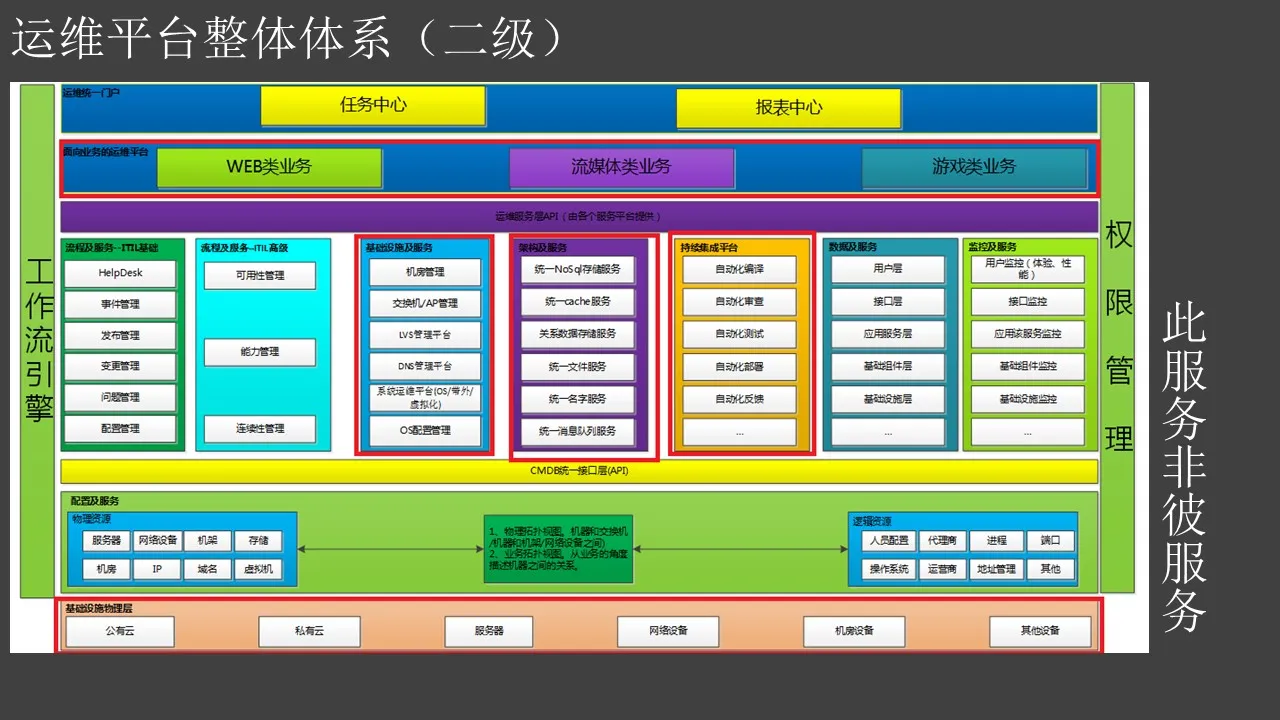Viewport: 1280px width, 720px height.
Task: Click the 人员配置 box
Action: [x=889, y=541]
